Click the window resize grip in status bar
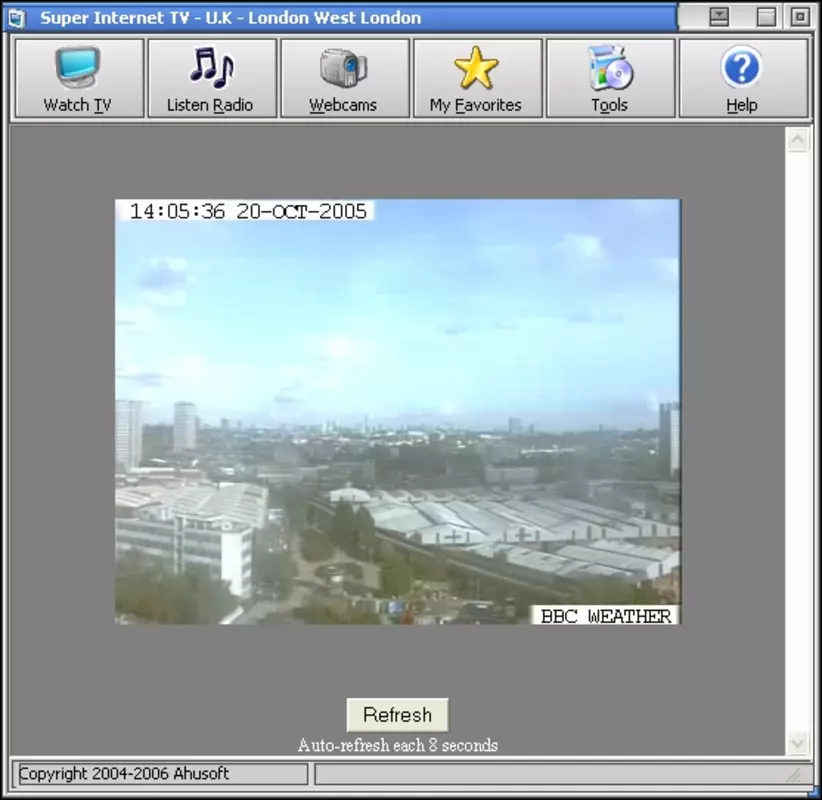Screen dimensions: 822x800 coord(796,776)
